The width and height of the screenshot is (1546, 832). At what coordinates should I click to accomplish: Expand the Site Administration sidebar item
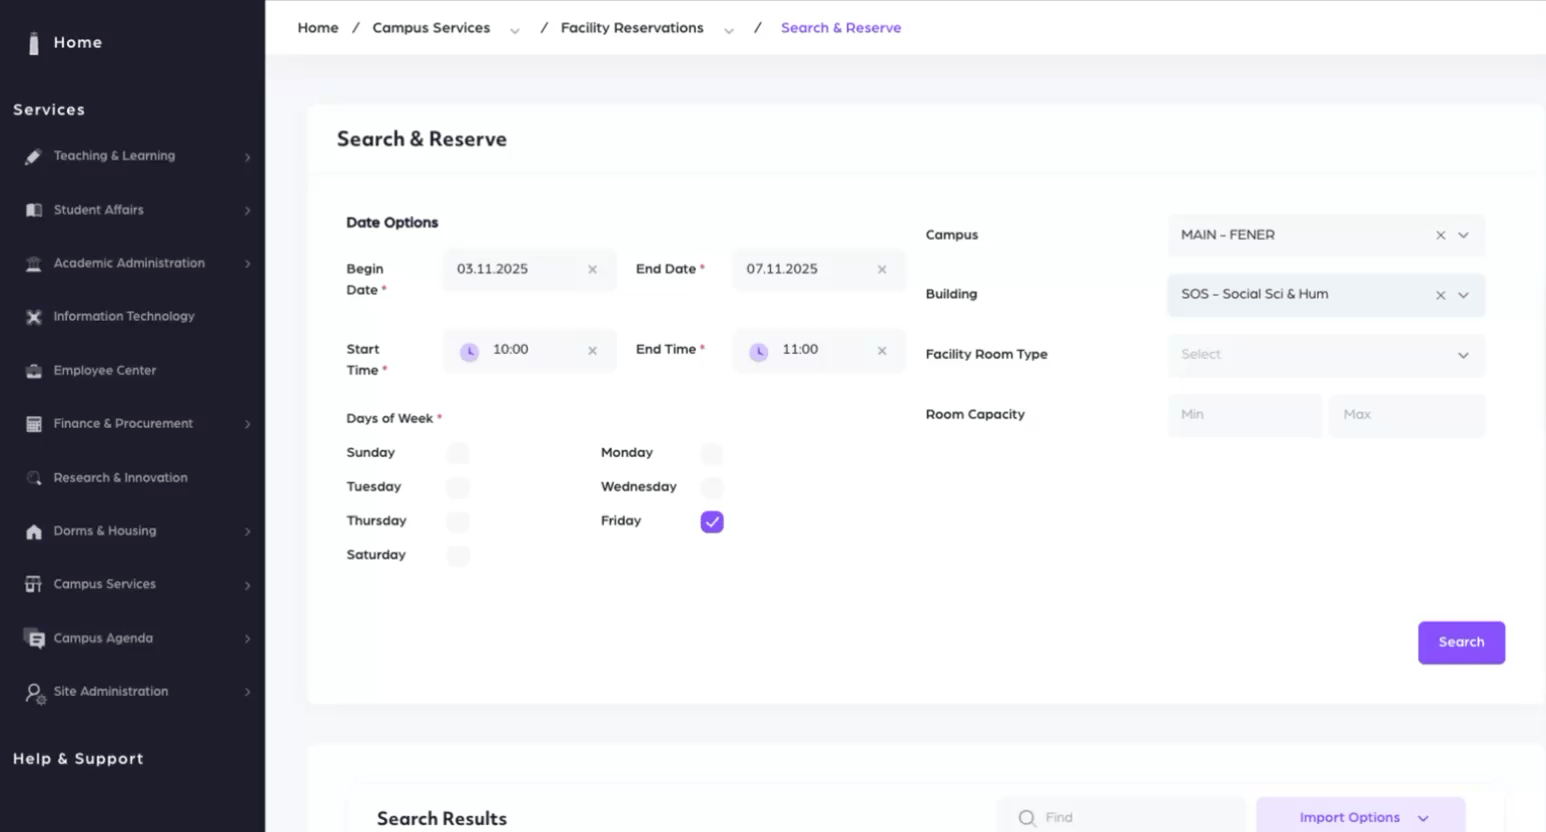pos(110,692)
